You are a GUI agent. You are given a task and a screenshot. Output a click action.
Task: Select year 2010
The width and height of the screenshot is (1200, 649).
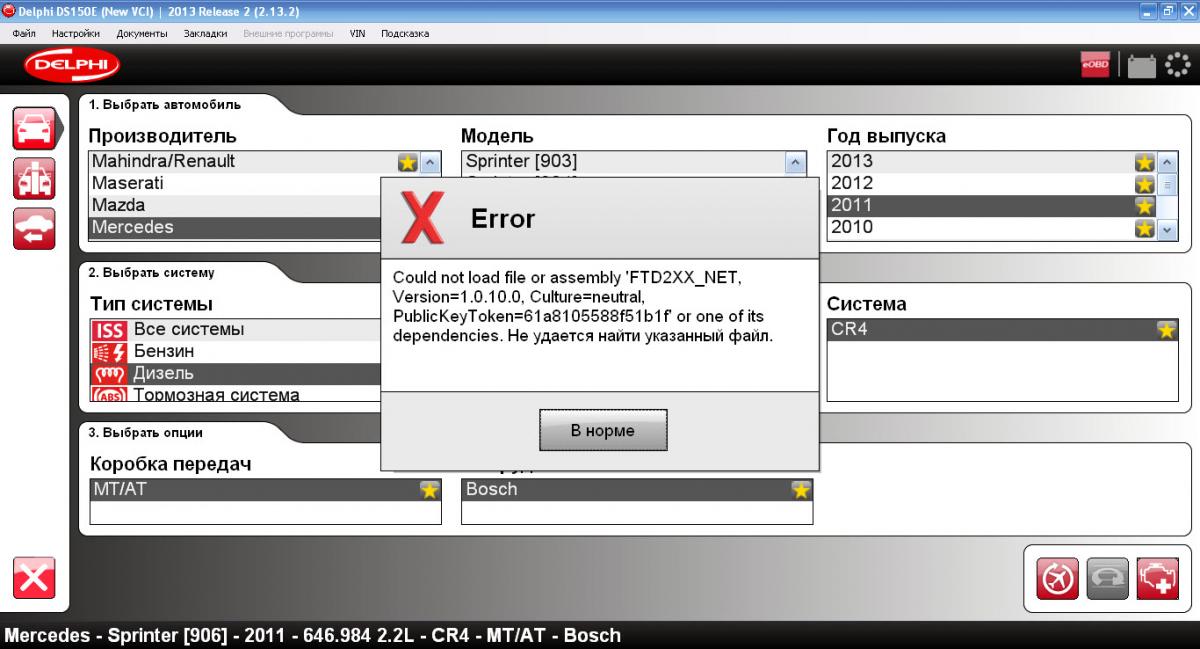point(992,227)
